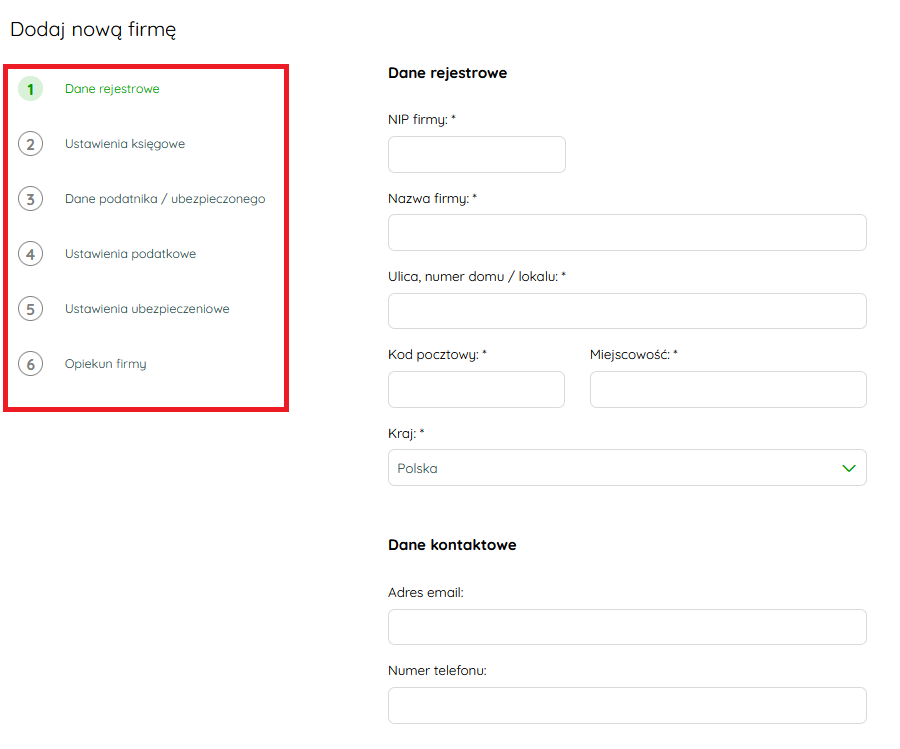Go to Dane rejestrowe step
This screenshot has width=900, height=749.
[112, 89]
